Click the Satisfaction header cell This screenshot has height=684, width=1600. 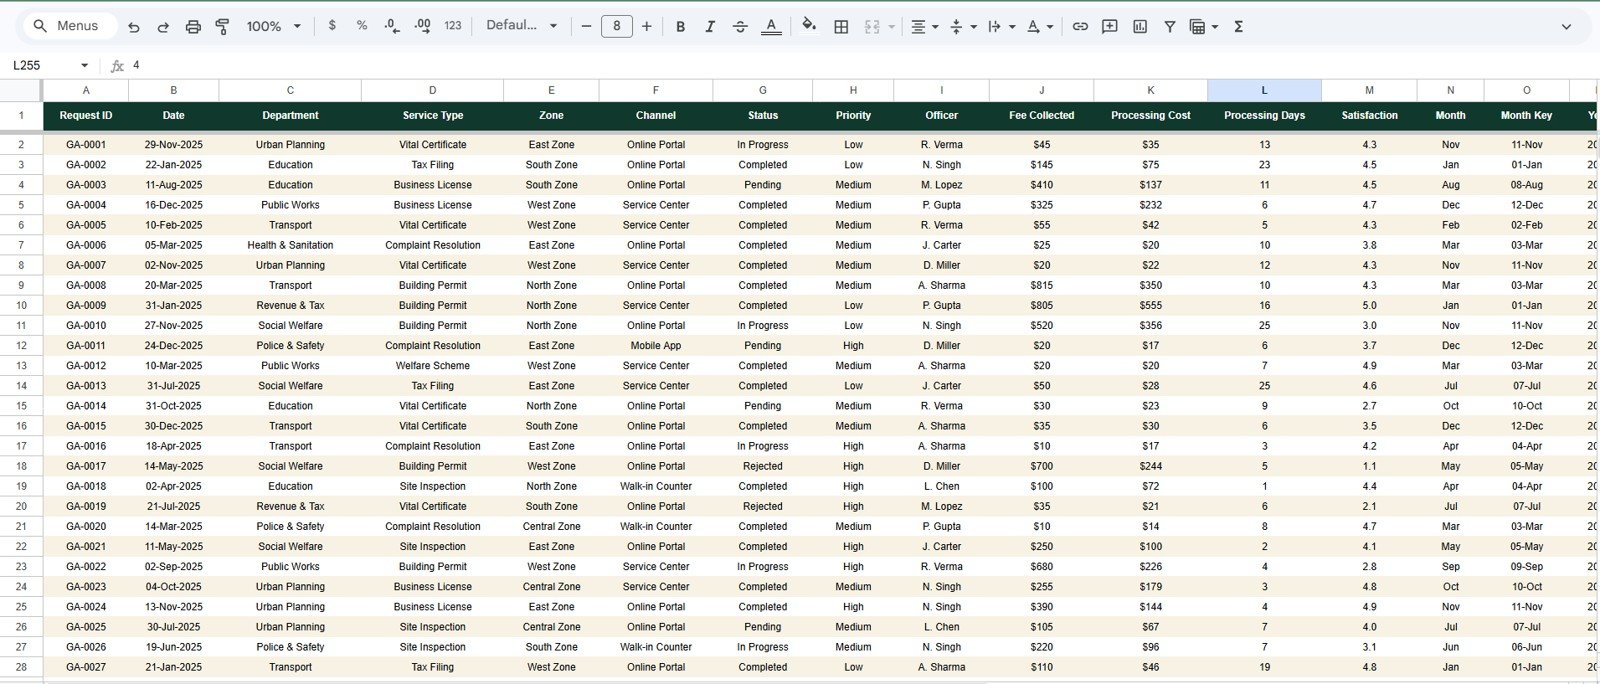[x=1369, y=116]
